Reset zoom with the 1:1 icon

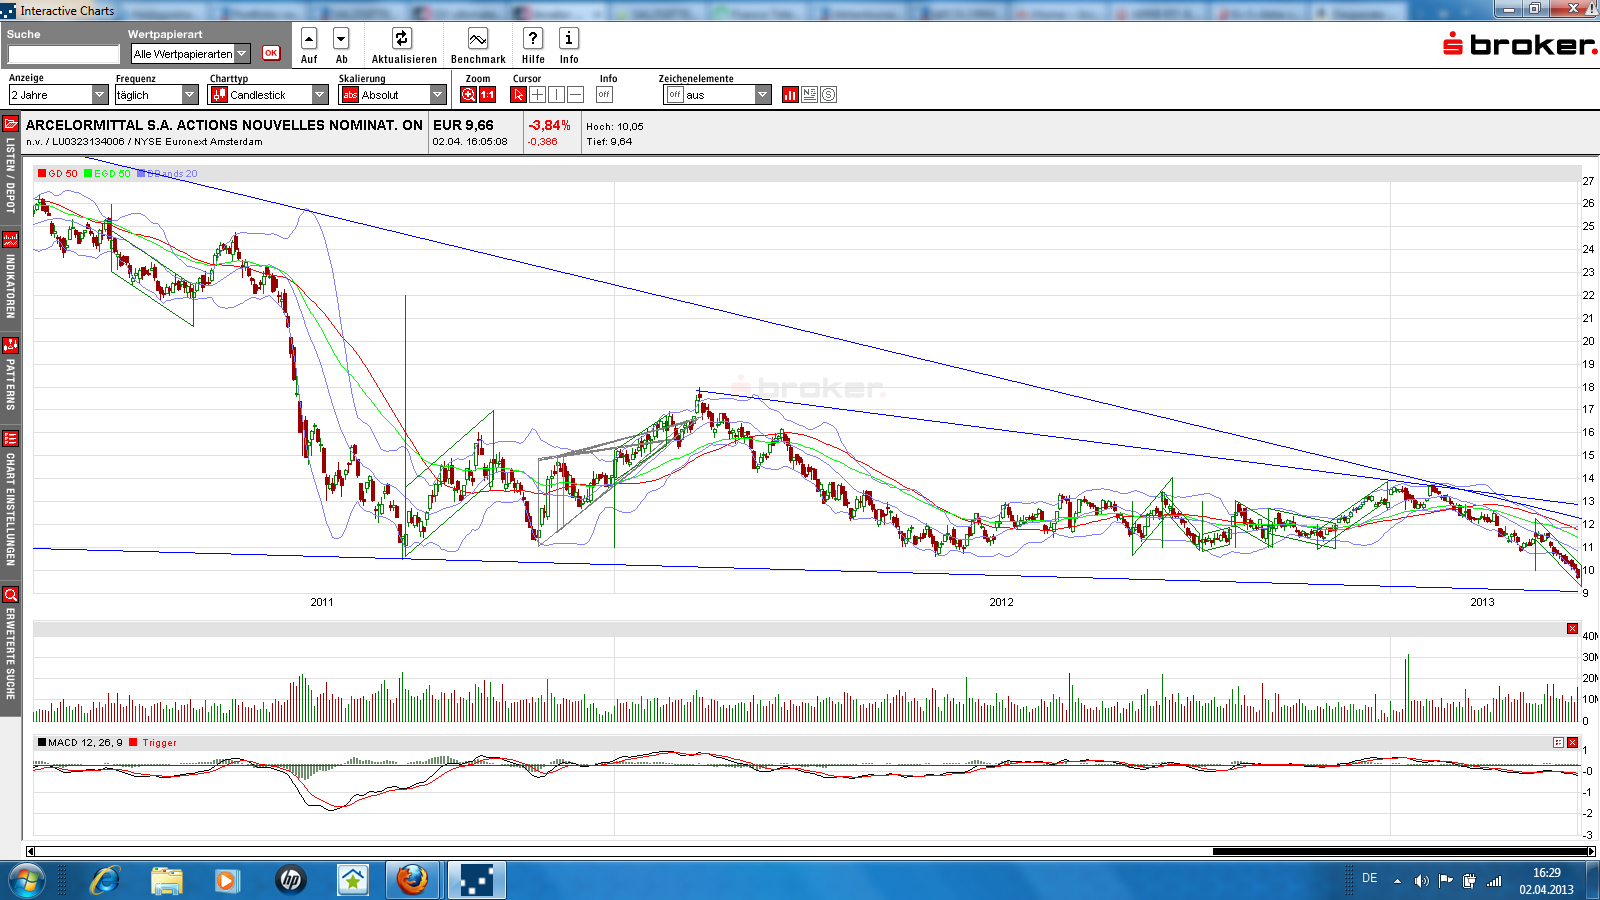coord(485,94)
